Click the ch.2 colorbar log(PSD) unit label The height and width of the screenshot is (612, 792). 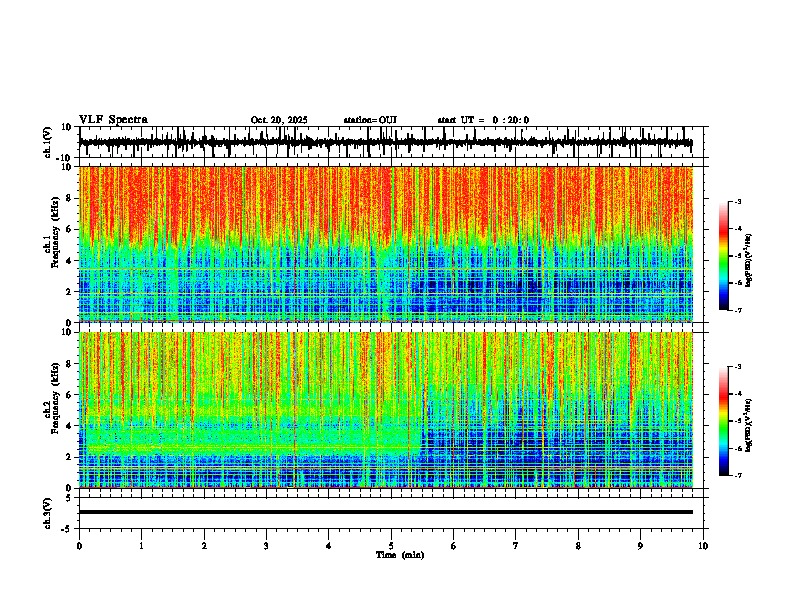749,425
